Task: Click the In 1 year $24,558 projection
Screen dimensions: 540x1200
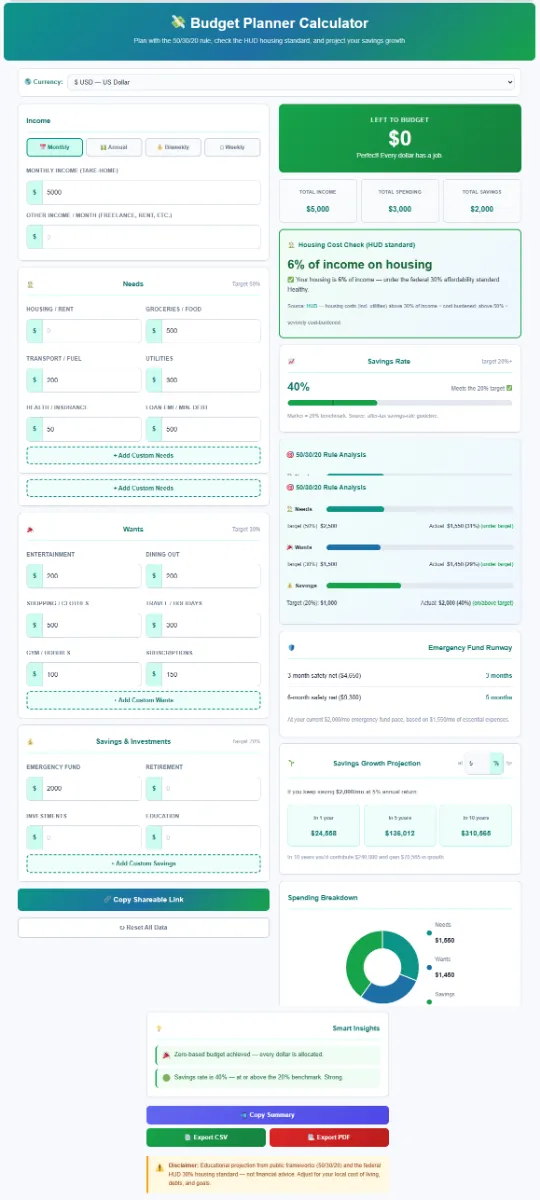Action: [324, 825]
